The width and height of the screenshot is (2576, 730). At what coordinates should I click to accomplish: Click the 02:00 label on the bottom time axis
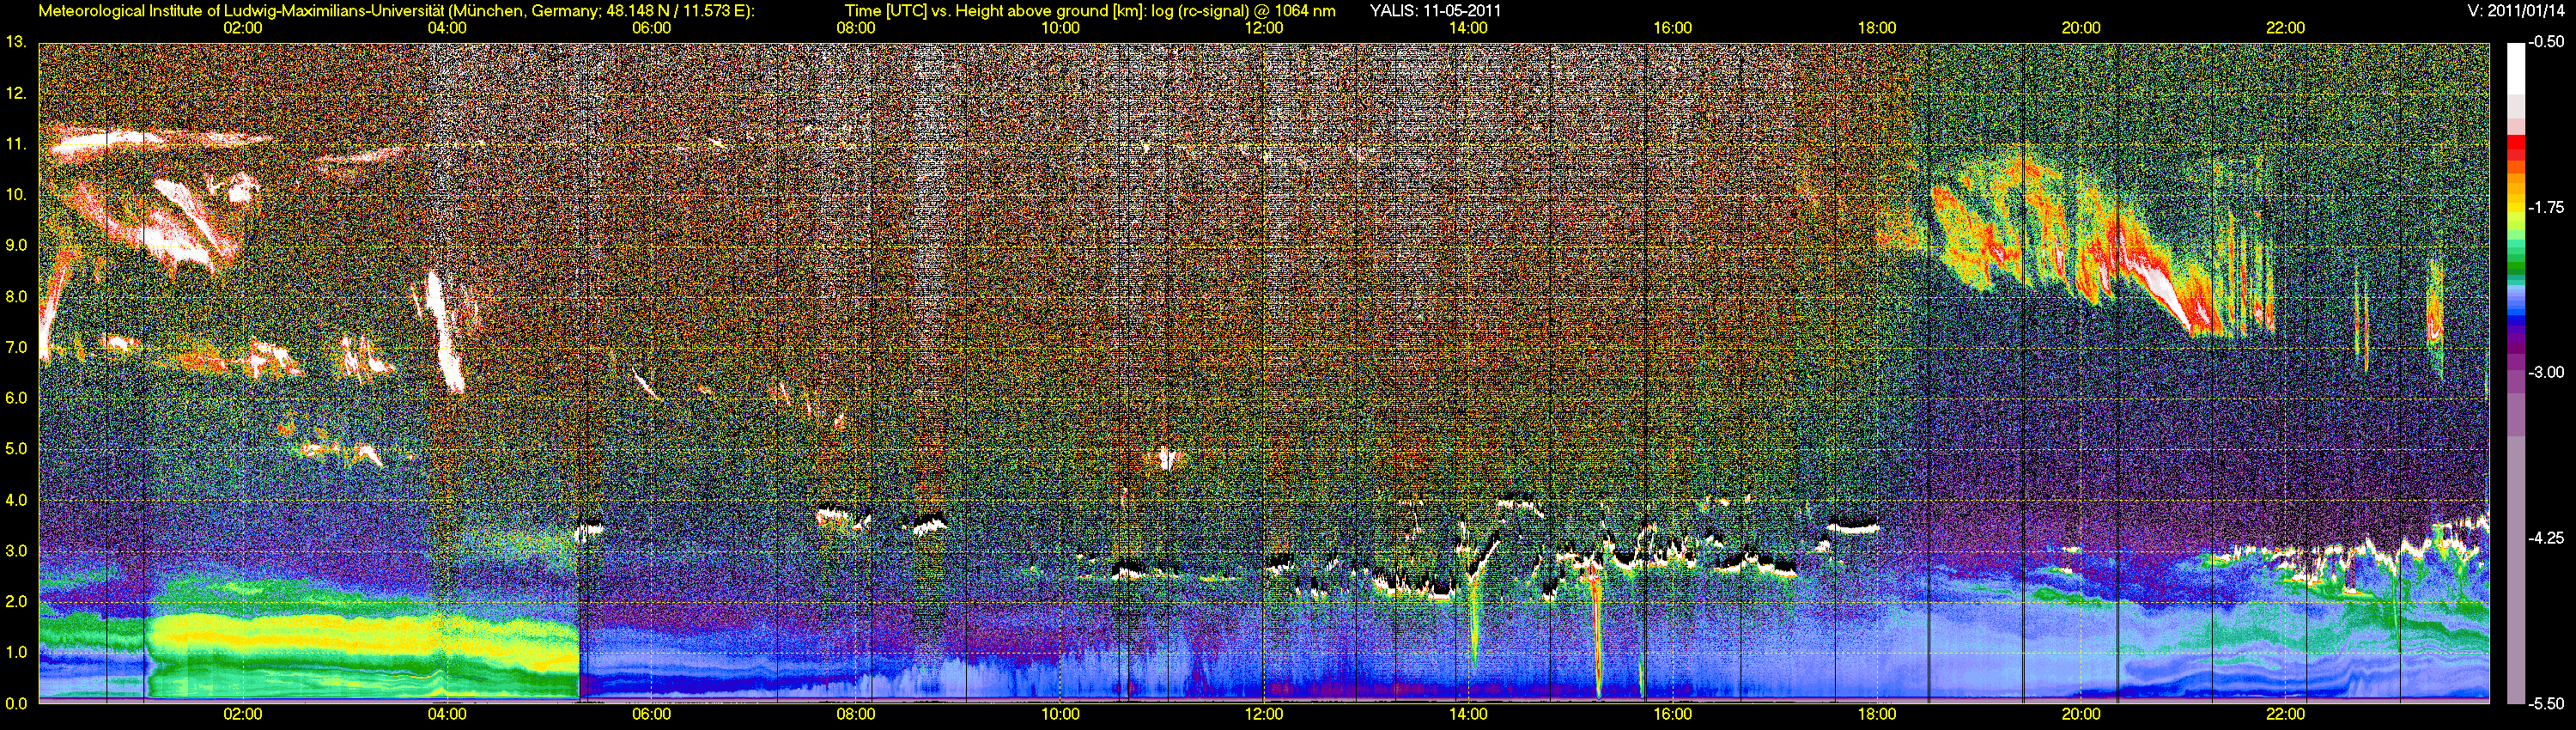(x=242, y=715)
